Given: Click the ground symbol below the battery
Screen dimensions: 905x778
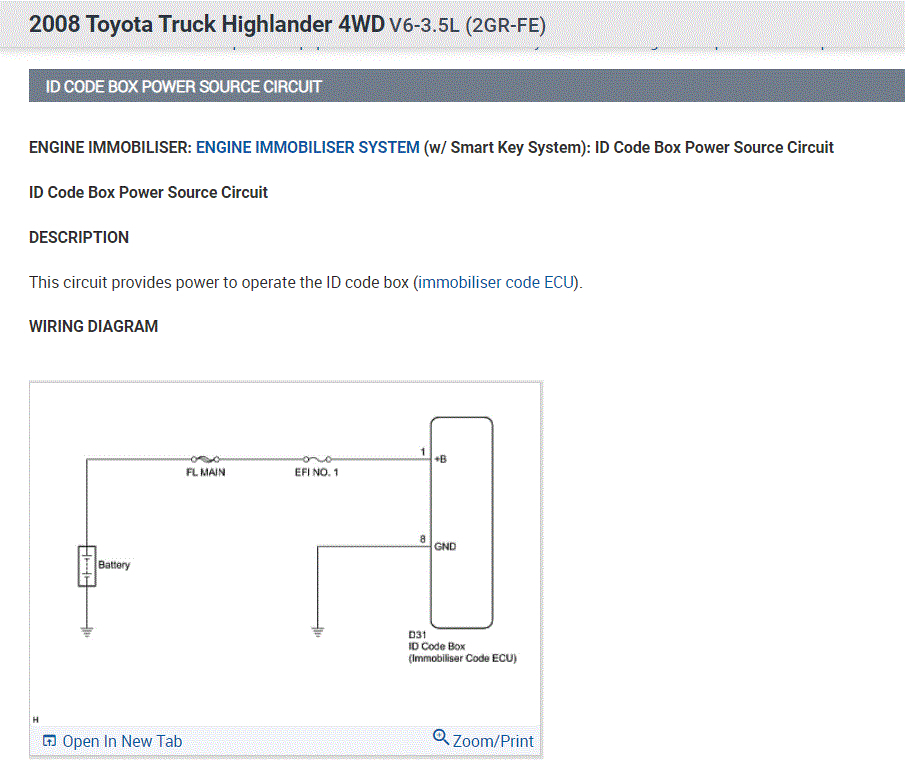Looking at the screenshot, I should click(x=87, y=631).
